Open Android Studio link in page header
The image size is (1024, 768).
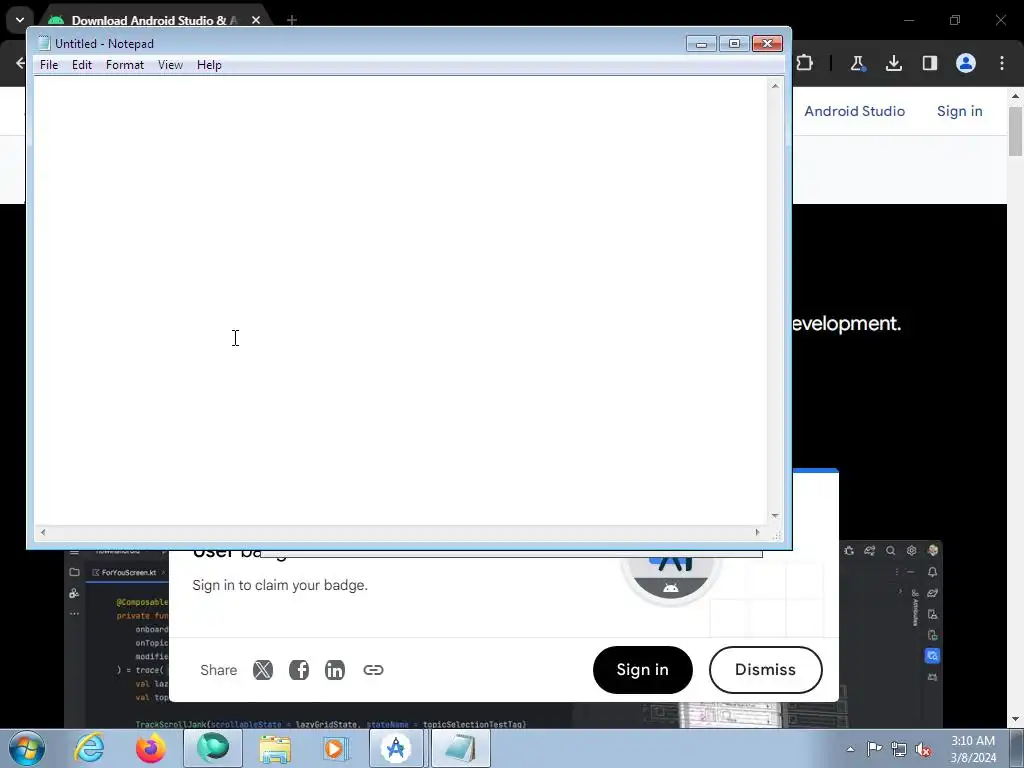[x=854, y=111]
